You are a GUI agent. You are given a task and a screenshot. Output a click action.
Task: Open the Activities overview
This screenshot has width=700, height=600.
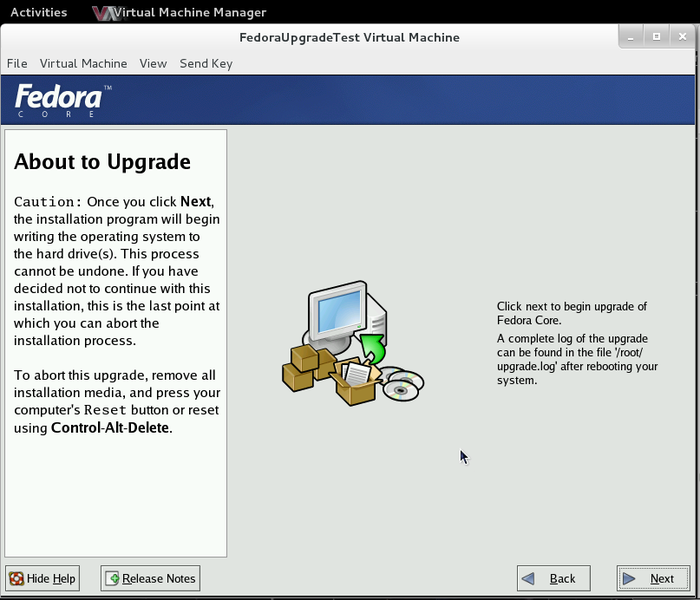tap(38, 12)
